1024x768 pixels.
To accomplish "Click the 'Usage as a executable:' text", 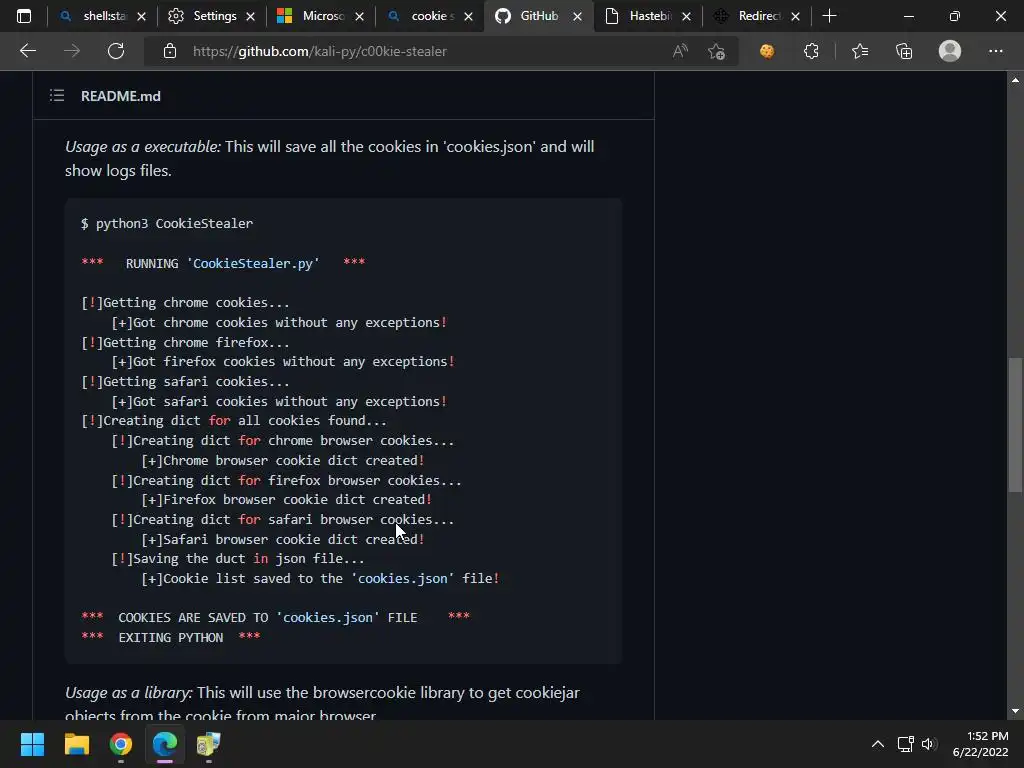I will click(x=143, y=147).
